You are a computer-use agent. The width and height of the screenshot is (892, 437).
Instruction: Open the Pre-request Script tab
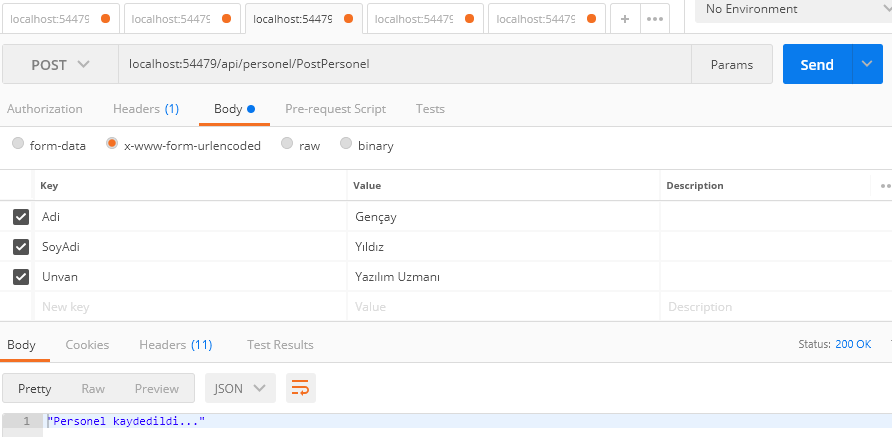point(335,108)
